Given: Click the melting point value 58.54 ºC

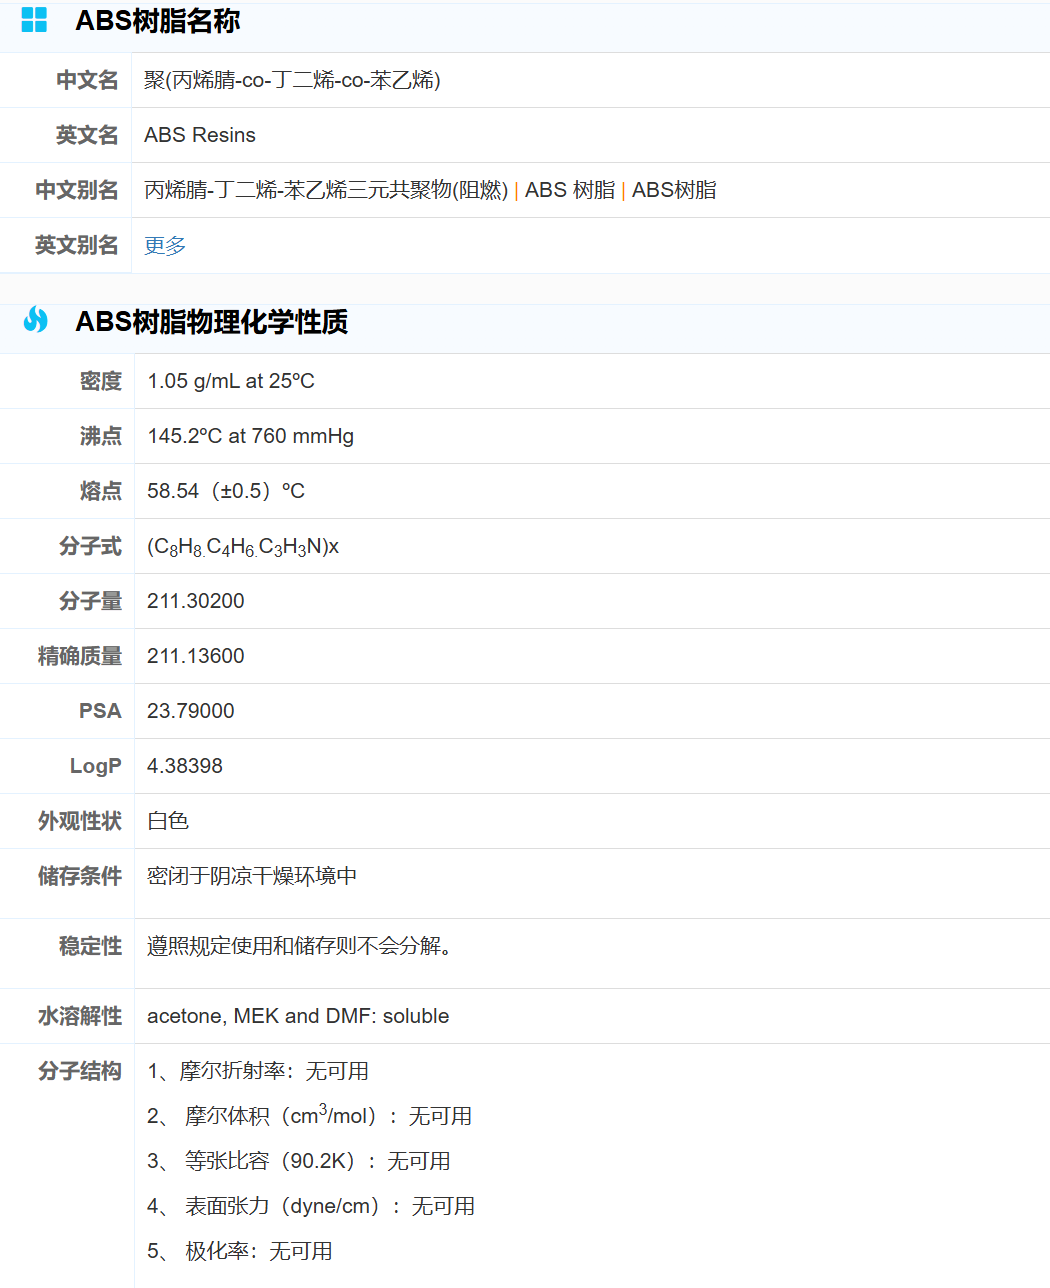Looking at the screenshot, I should click(226, 491).
